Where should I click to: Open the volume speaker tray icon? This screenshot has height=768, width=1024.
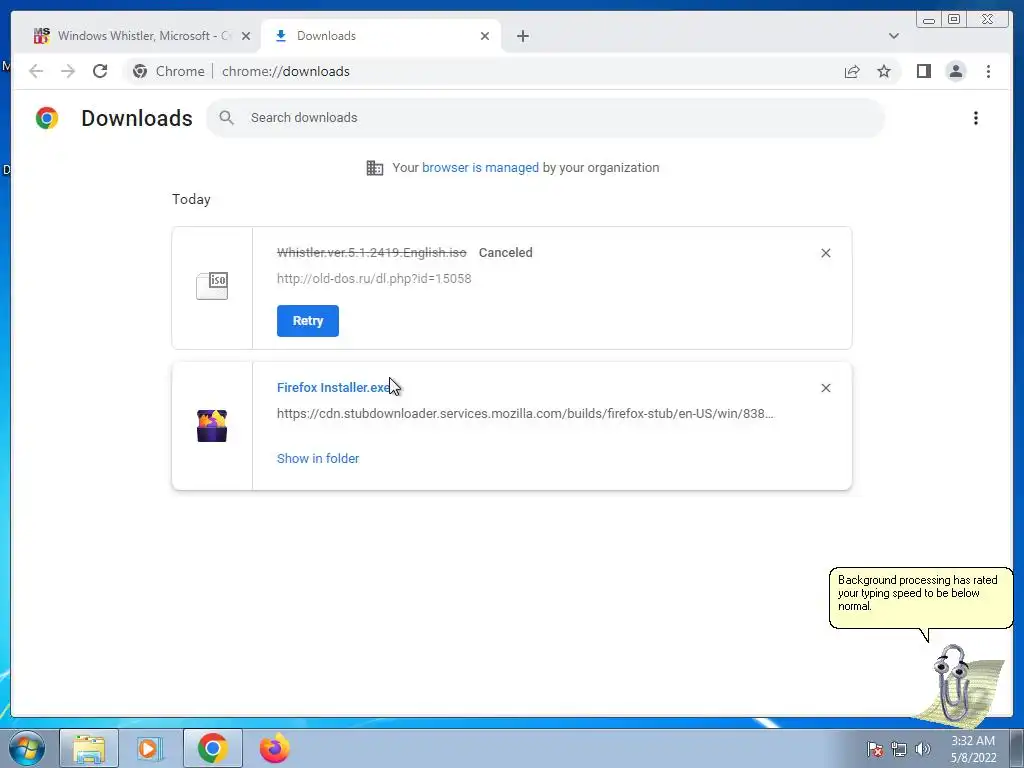click(923, 749)
